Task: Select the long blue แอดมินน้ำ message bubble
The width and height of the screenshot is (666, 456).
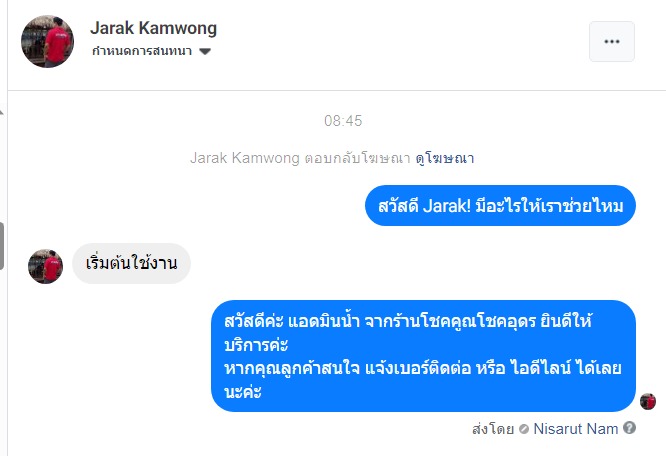Action: 423,356
